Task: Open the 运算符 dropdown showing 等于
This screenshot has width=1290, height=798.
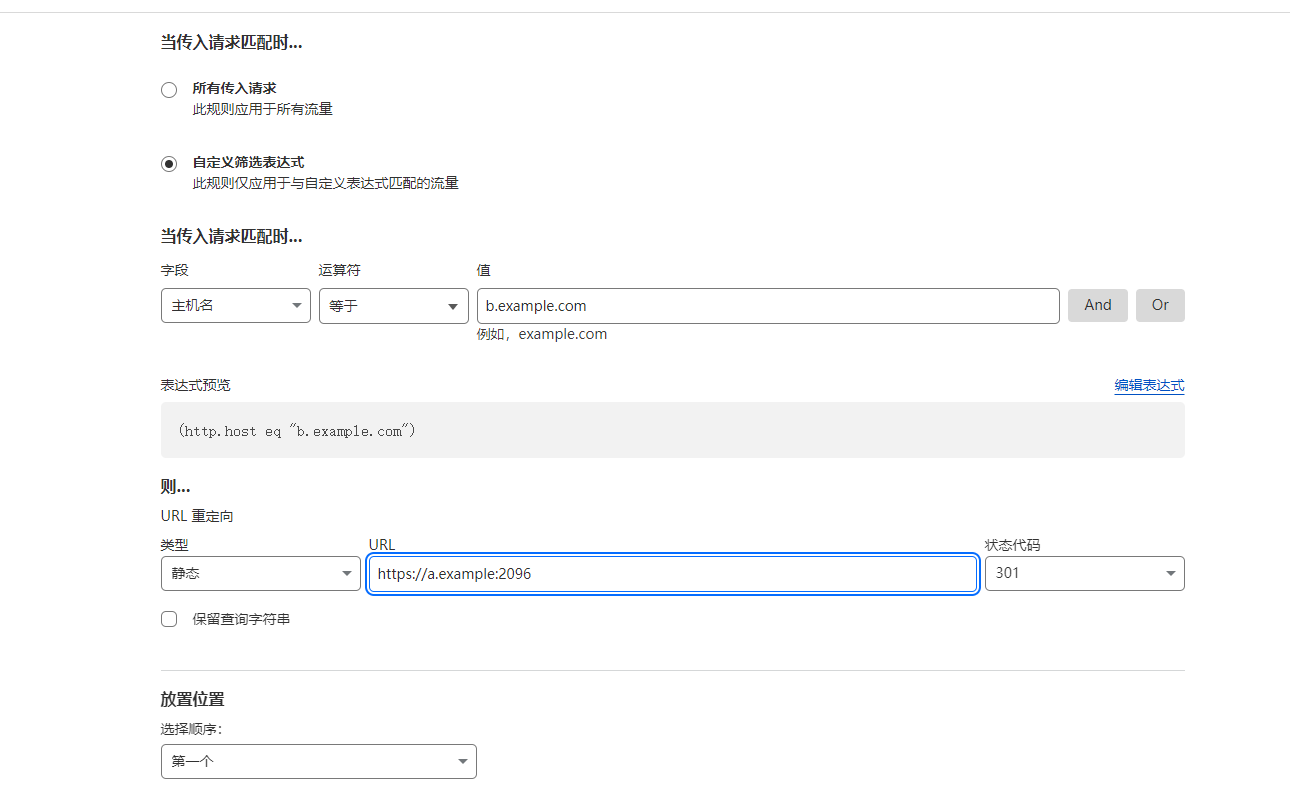Action: [x=393, y=306]
